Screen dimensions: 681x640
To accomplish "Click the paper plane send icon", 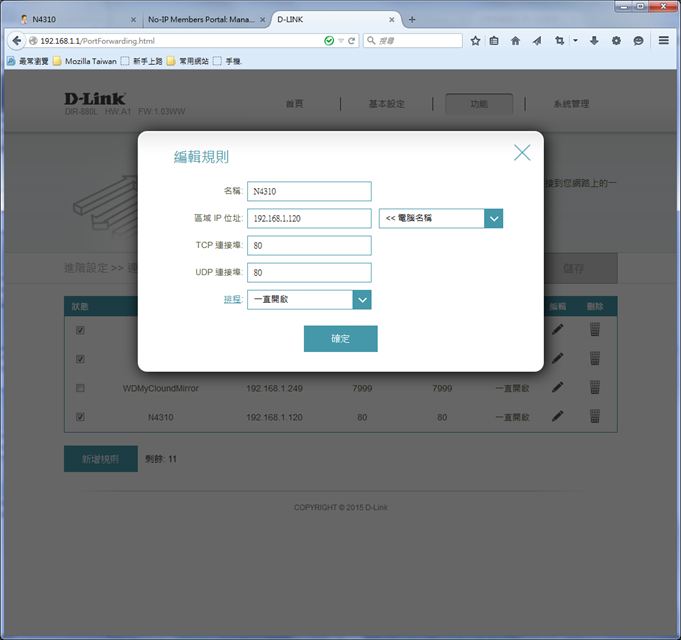I will [537, 41].
